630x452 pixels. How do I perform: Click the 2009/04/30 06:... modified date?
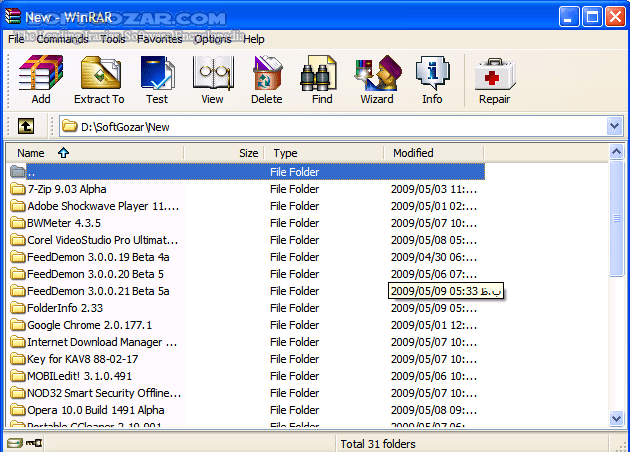(434, 257)
